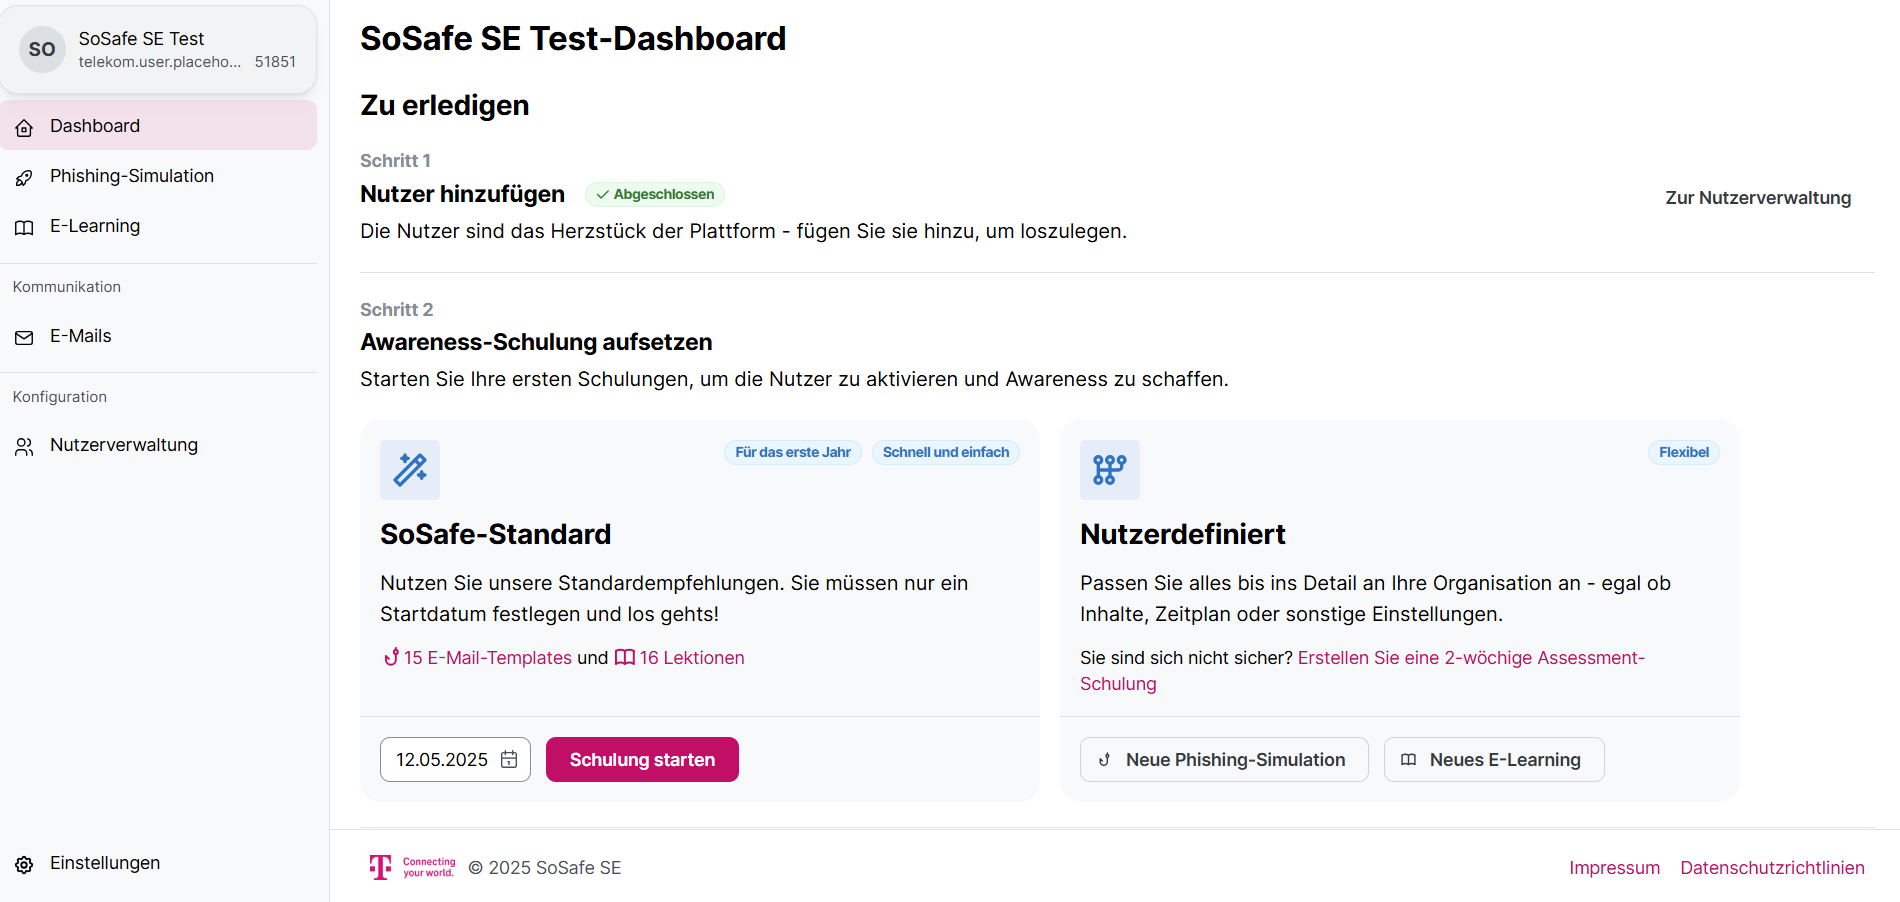The width and height of the screenshot is (1900, 902).
Task: Click the E-Mails envelope icon
Action: click(x=25, y=337)
